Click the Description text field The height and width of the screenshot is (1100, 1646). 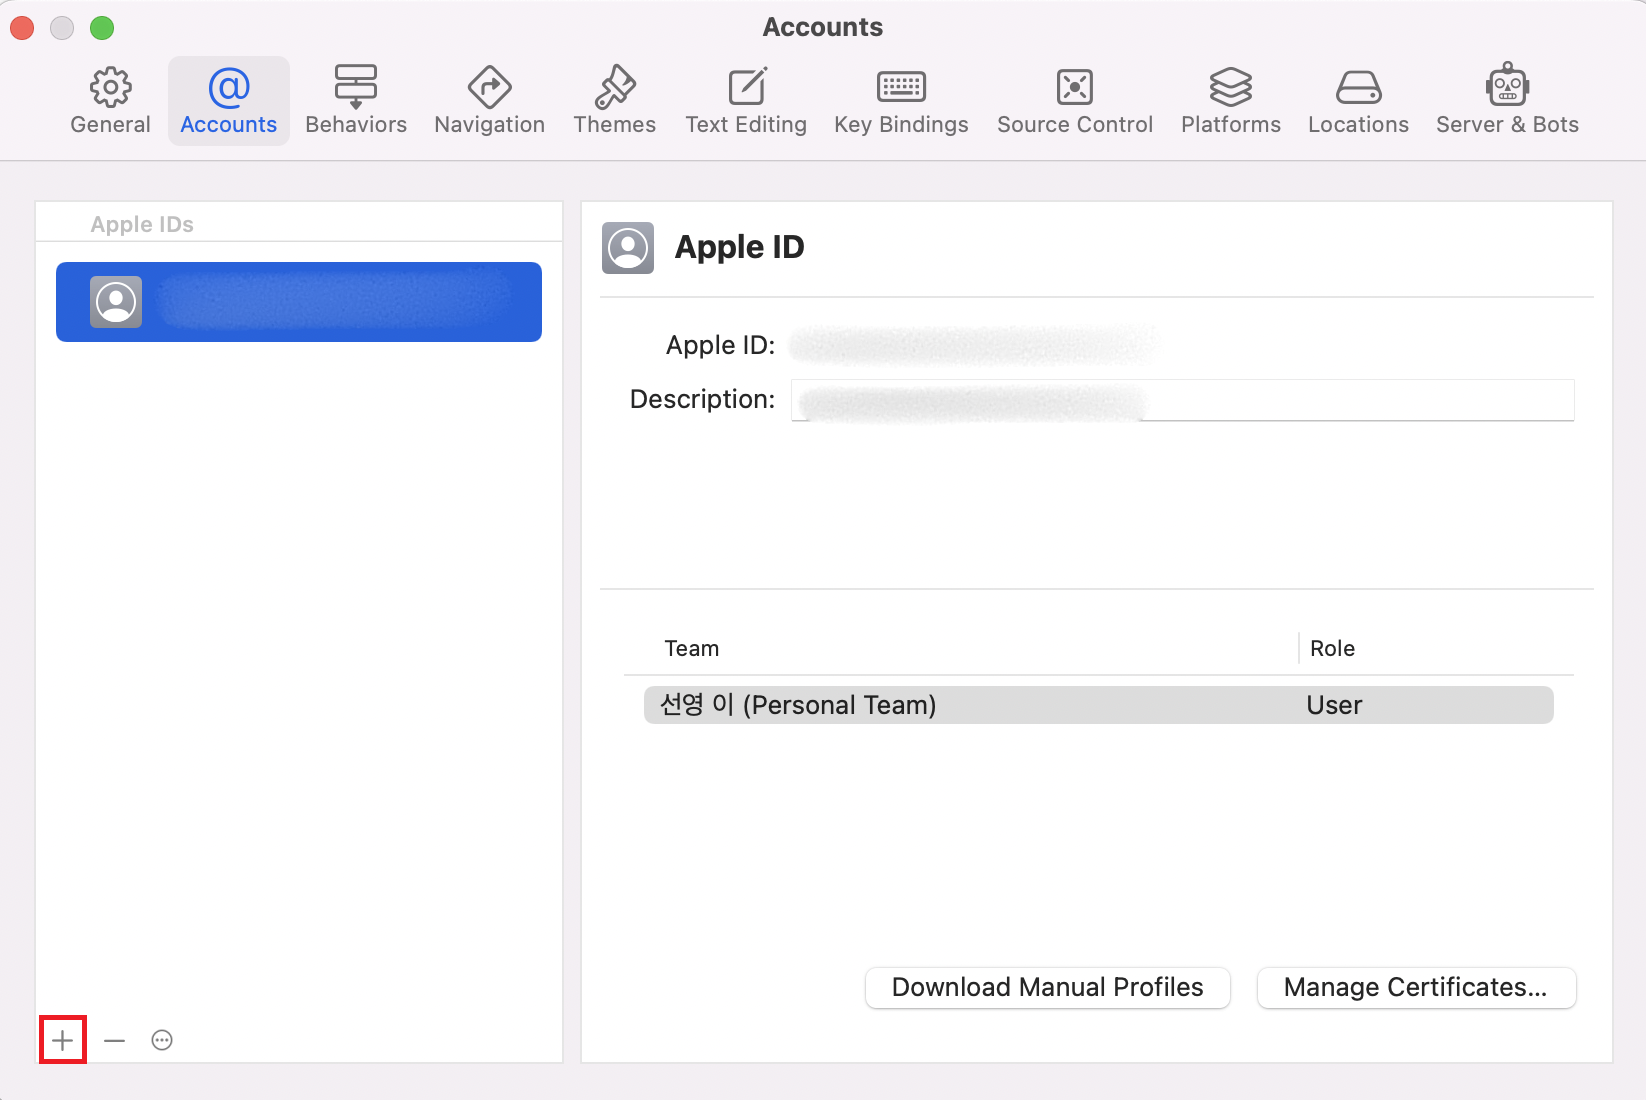point(1183,400)
